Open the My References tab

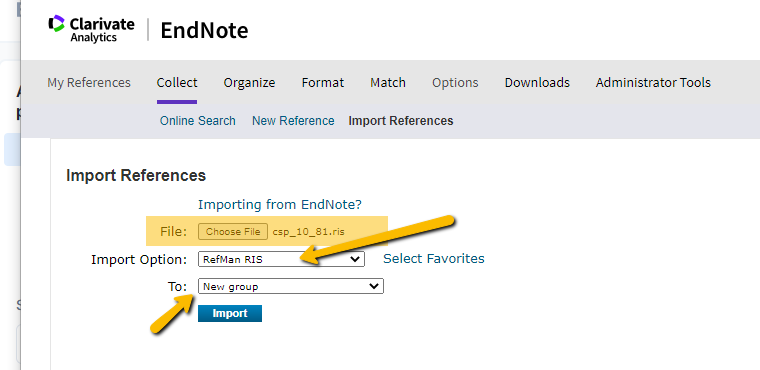click(x=89, y=83)
